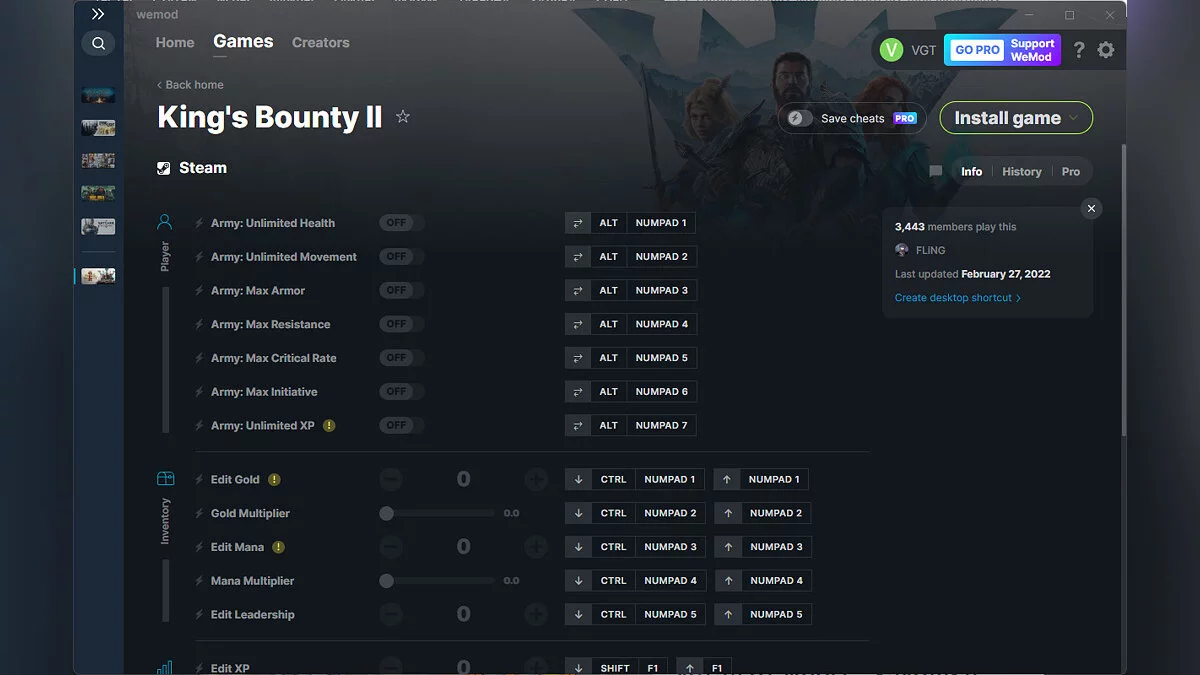This screenshot has width=1200, height=675.
Task: Expand the sidebar with double chevron icon
Action: click(98, 14)
